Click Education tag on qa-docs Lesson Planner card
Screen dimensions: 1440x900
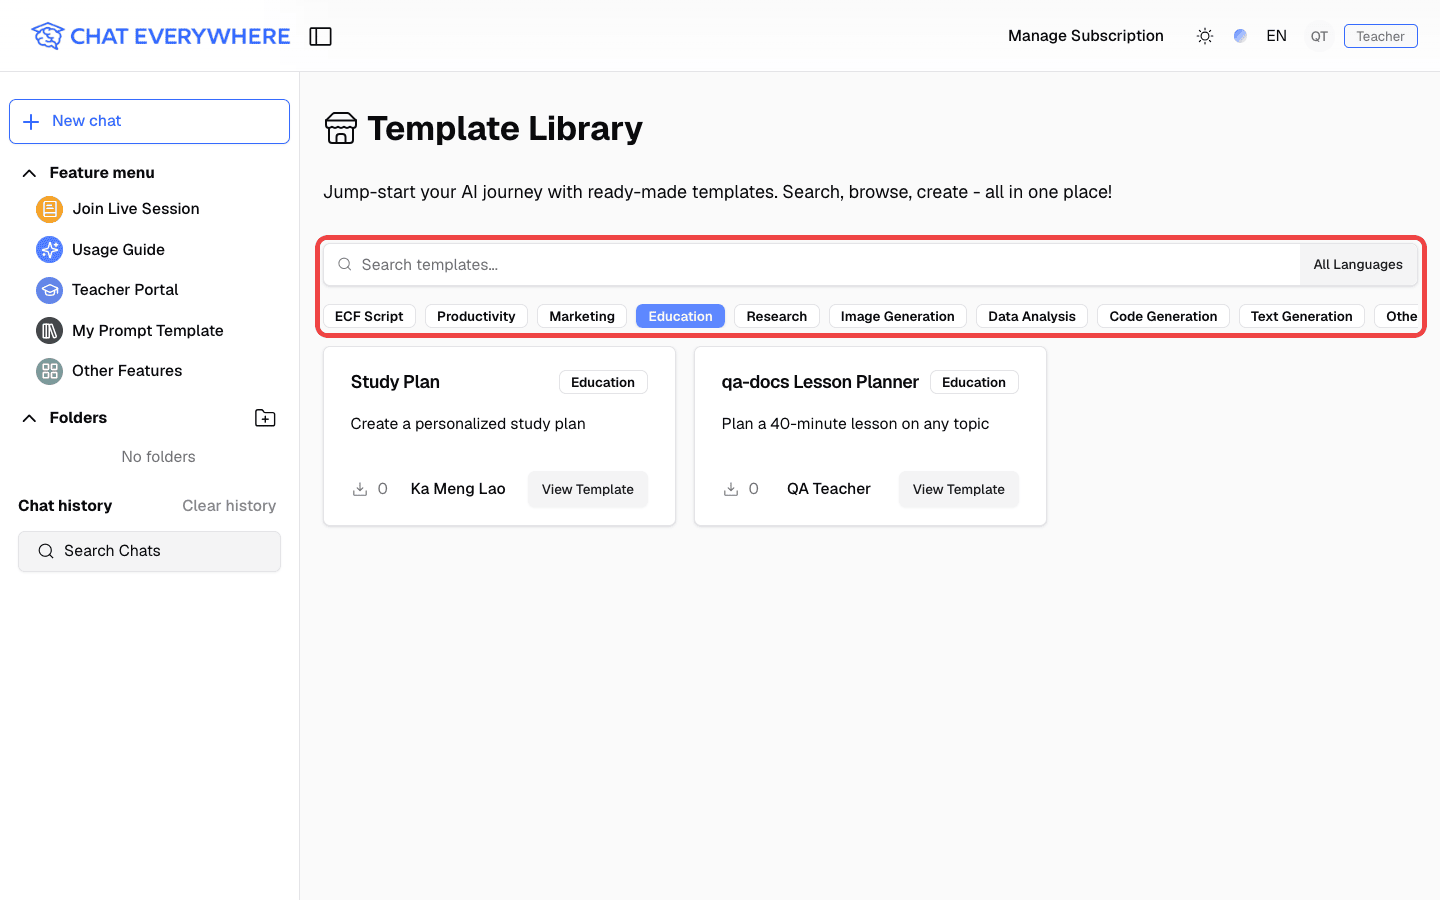[974, 382]
